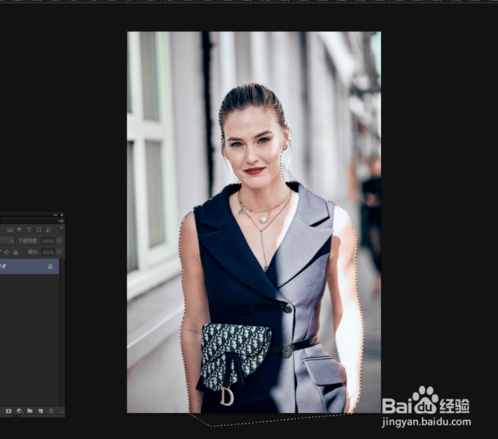Select the highlighted background layer row
The height and width of the screenshot is (439, 498).
[x=29, y=267]
